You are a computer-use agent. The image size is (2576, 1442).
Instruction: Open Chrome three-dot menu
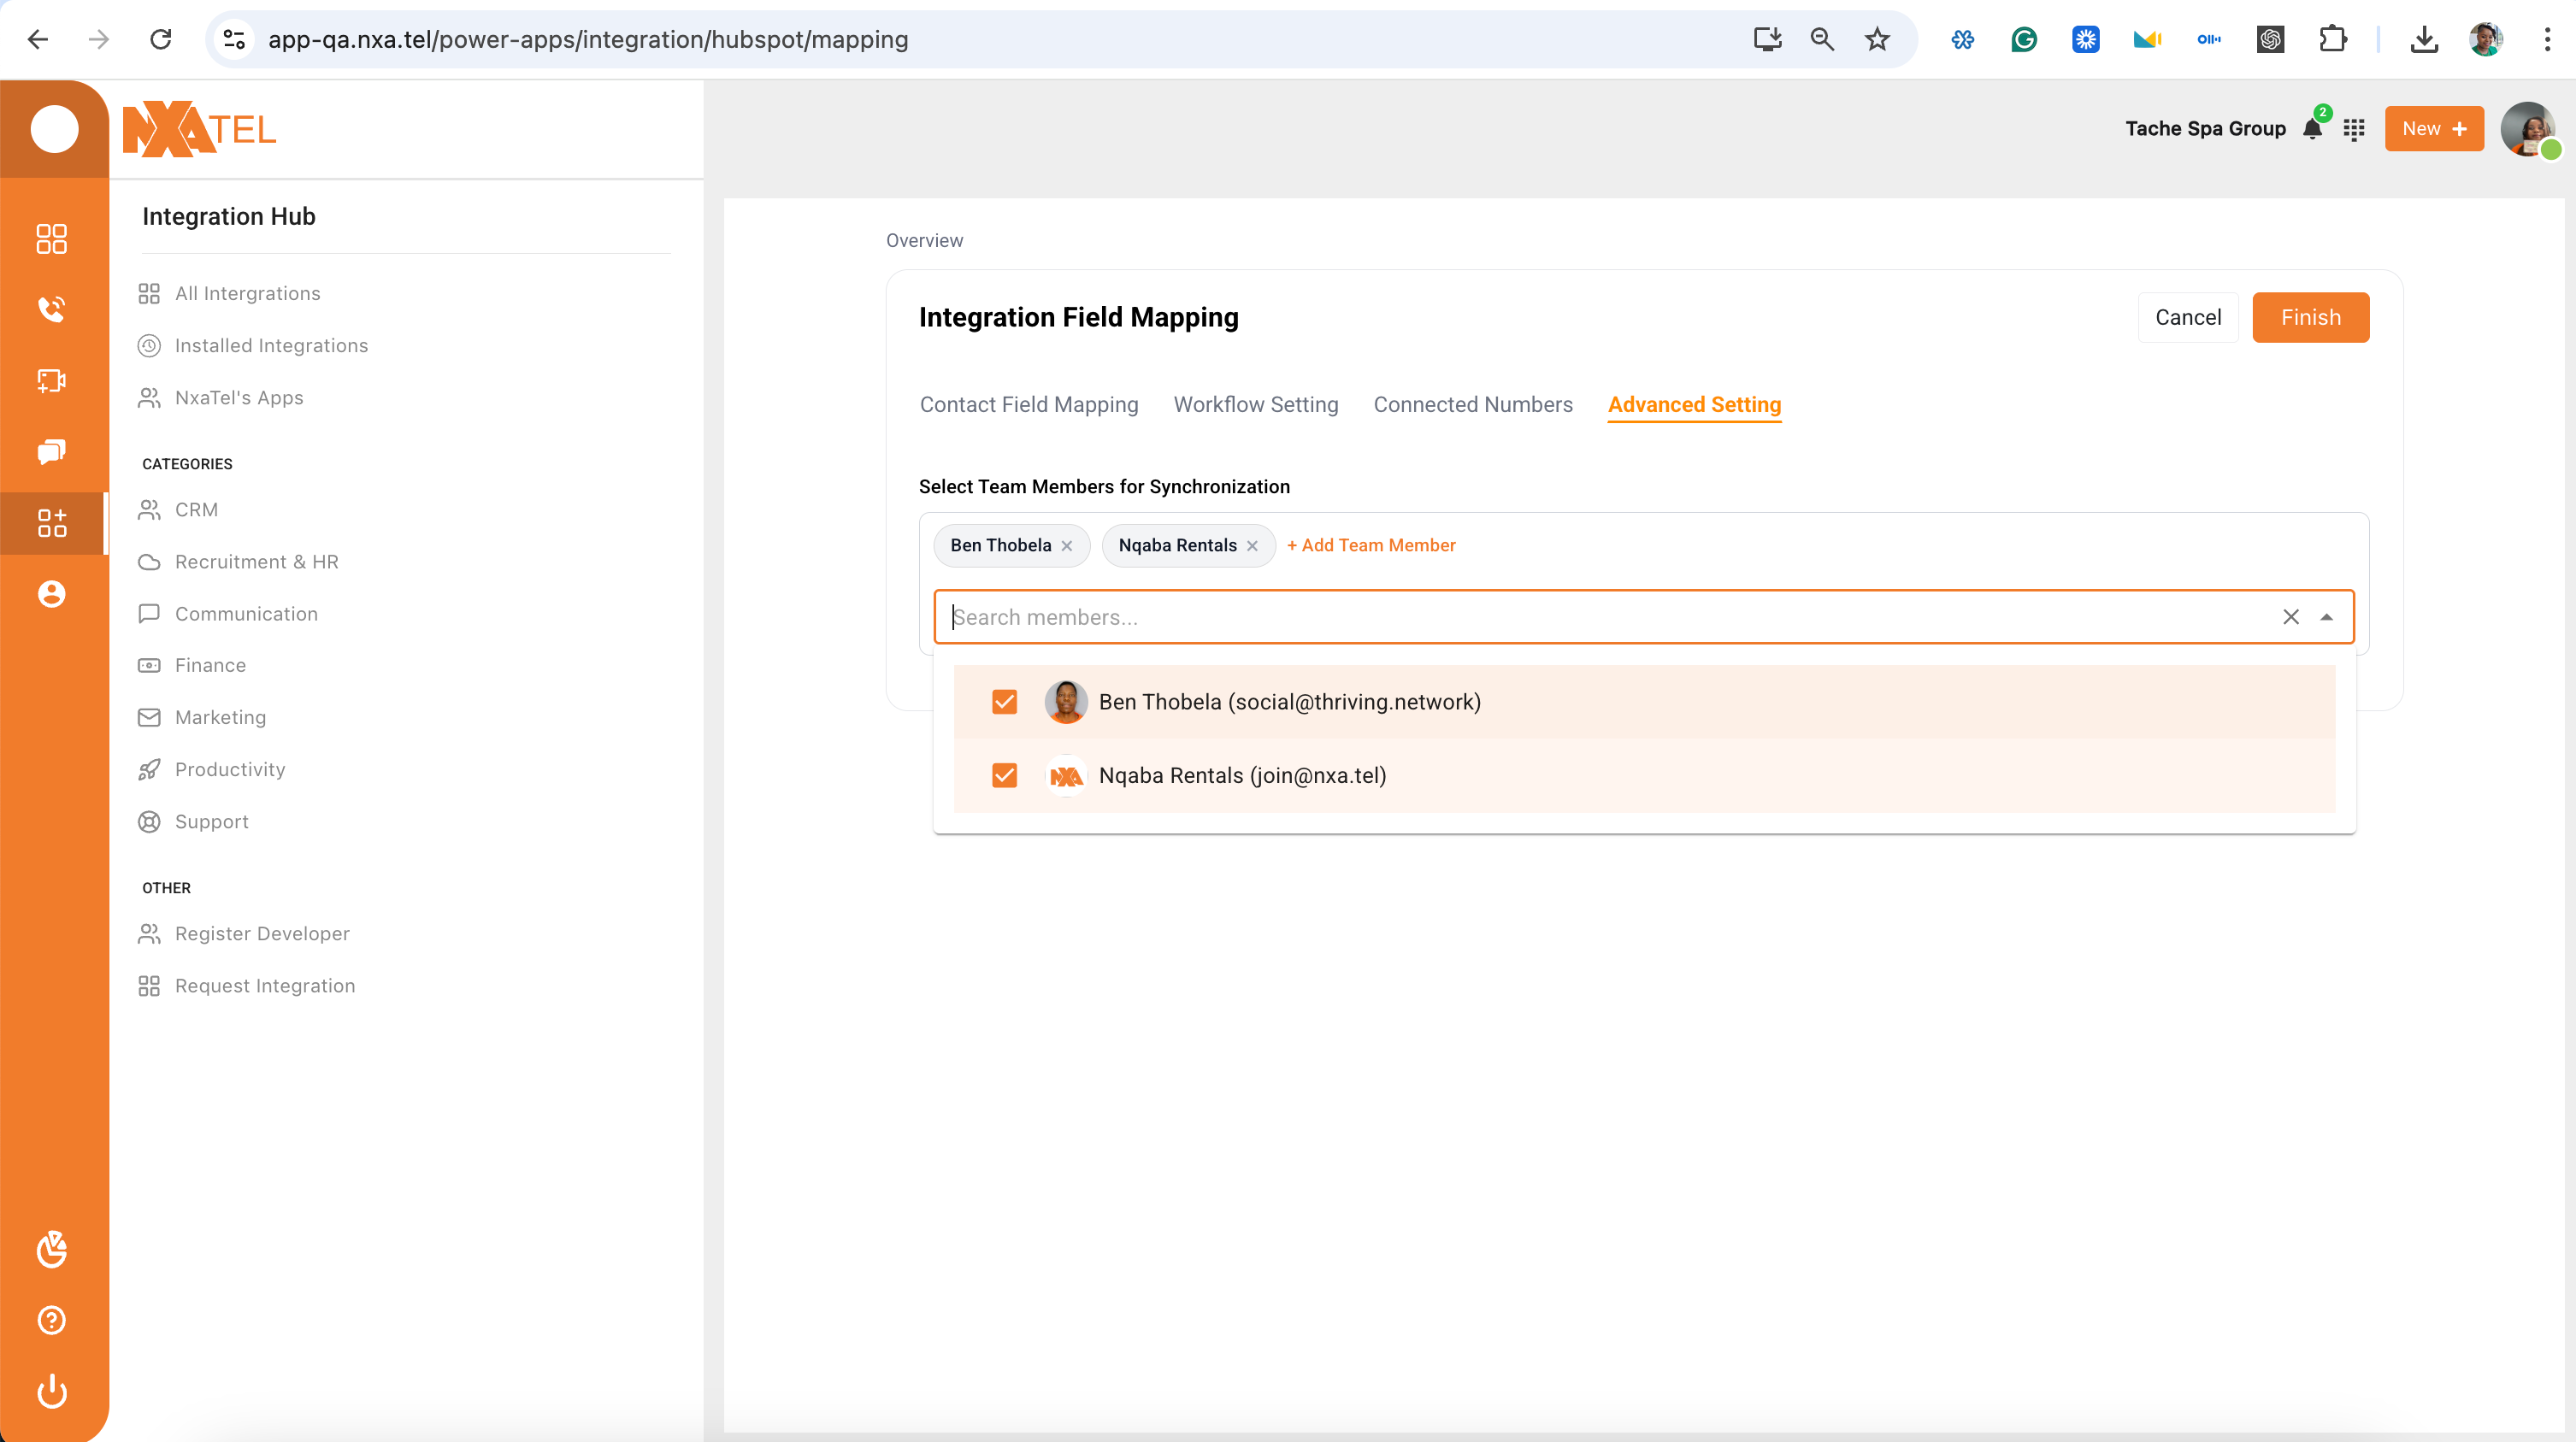(x=2547, y=39)
